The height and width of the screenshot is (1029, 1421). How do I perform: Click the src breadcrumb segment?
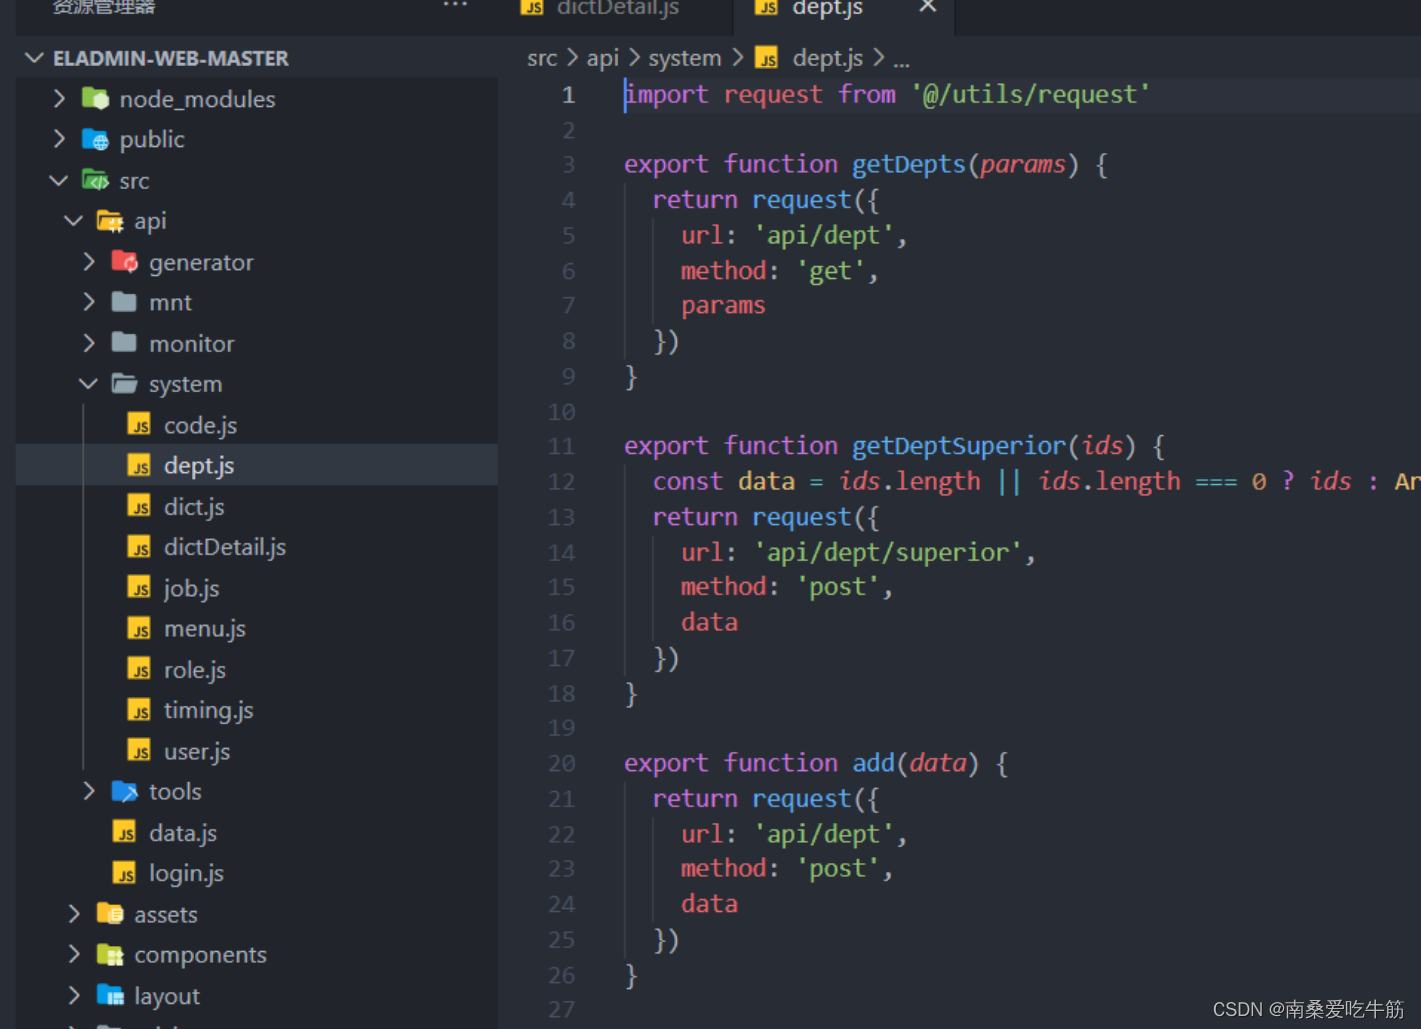pos(542,58)
